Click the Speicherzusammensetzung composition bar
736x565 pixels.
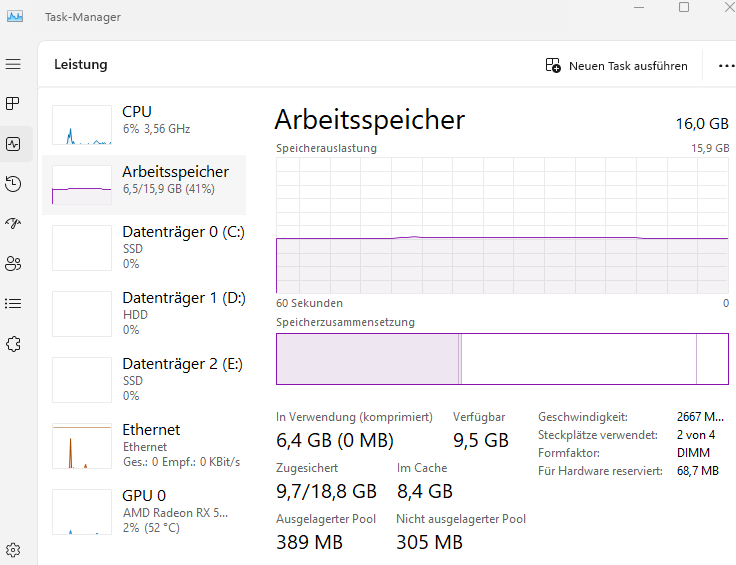click(x=502, y=359)
